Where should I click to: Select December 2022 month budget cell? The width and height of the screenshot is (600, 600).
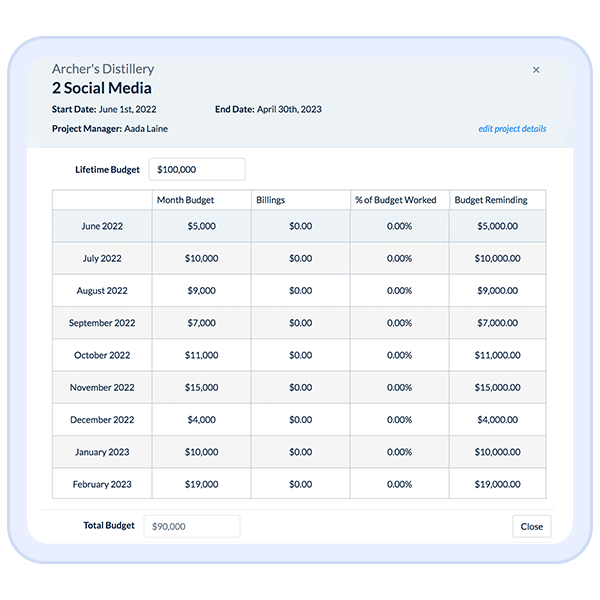[x=201, y=420]
